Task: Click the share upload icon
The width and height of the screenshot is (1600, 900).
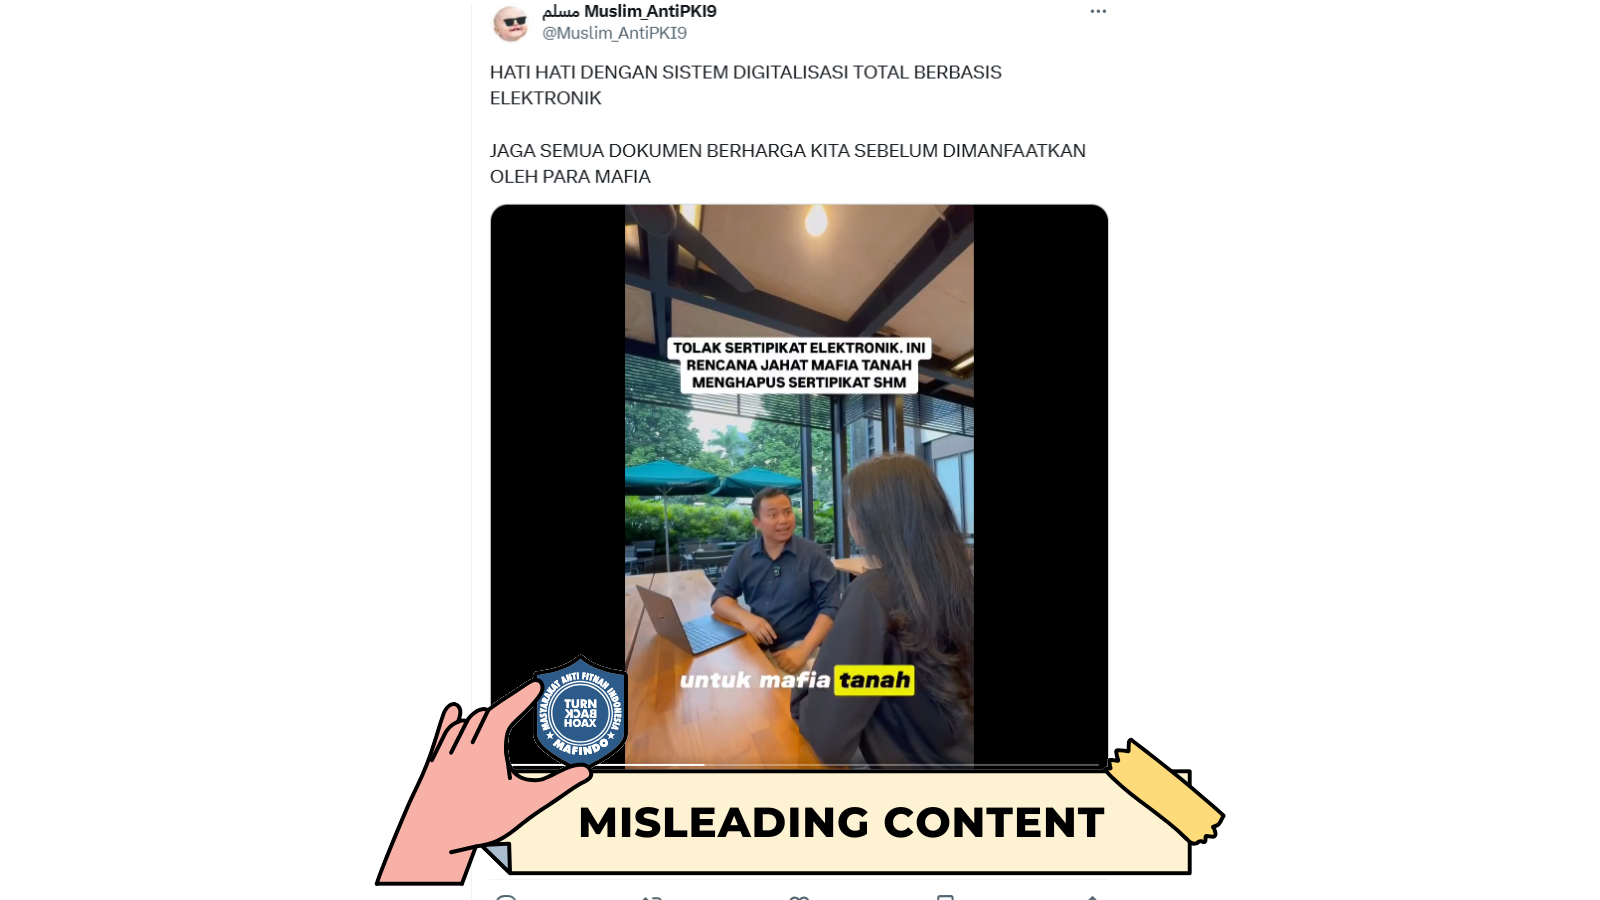Action: click(1092, 897)
